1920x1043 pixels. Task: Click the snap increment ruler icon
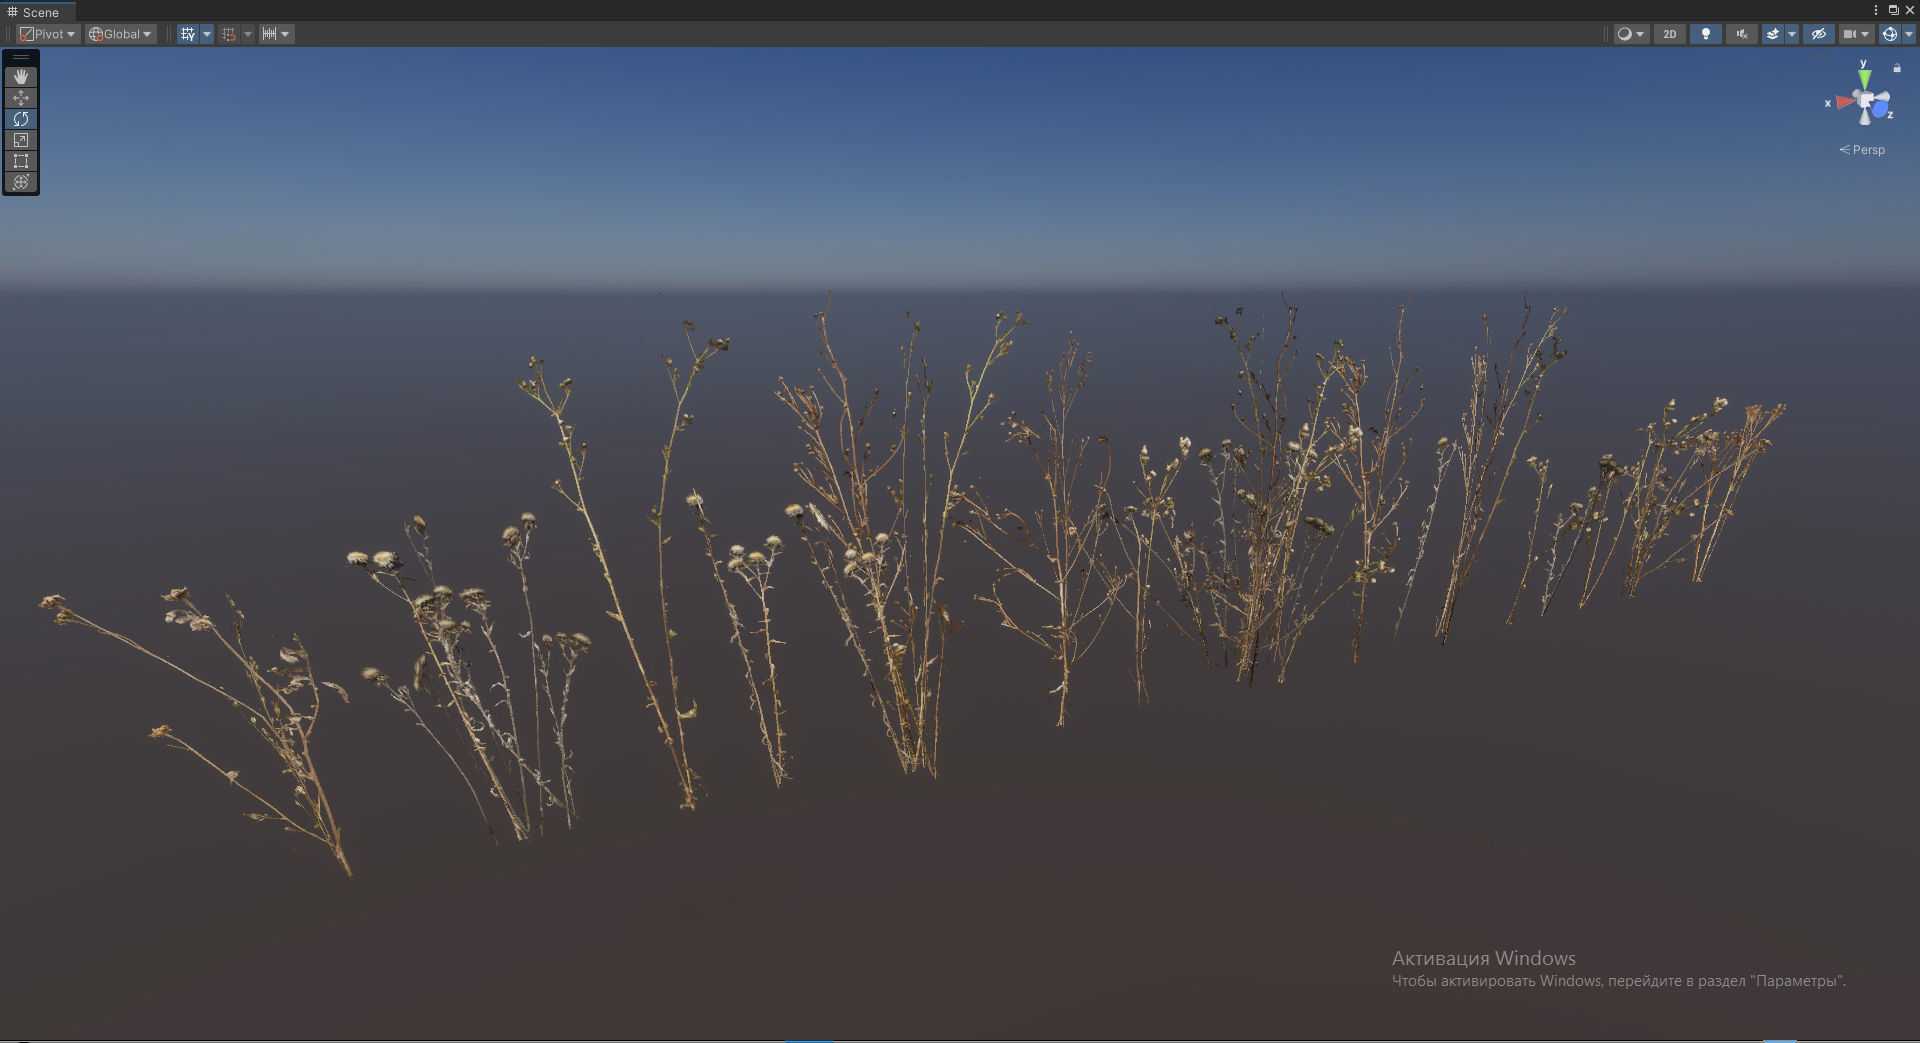coord(269,34)
